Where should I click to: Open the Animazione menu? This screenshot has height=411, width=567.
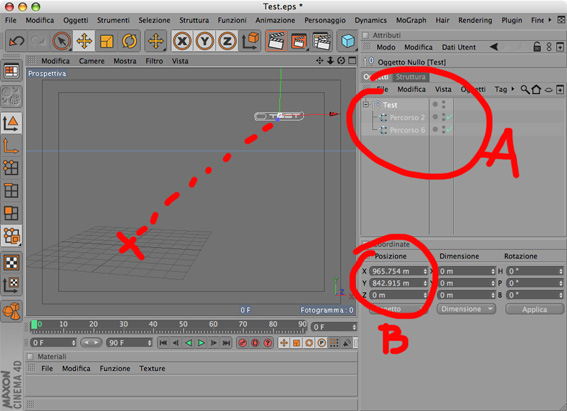point(275,20)
